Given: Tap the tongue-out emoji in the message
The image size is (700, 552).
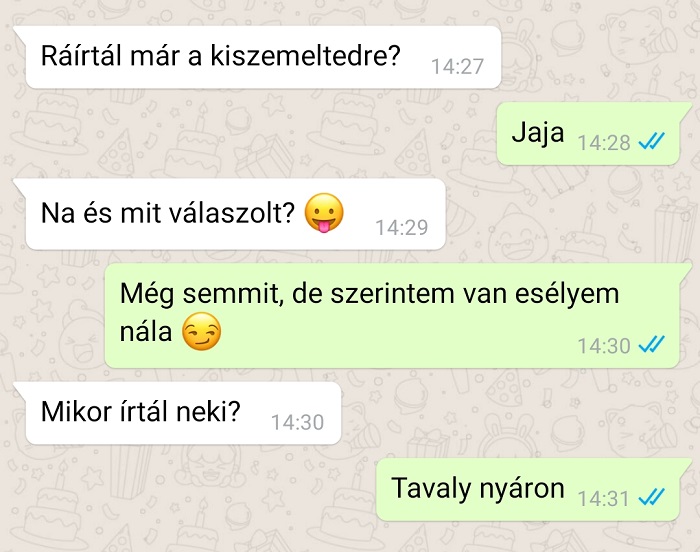Looking at the screenshot, I should (x=324, y=213).
